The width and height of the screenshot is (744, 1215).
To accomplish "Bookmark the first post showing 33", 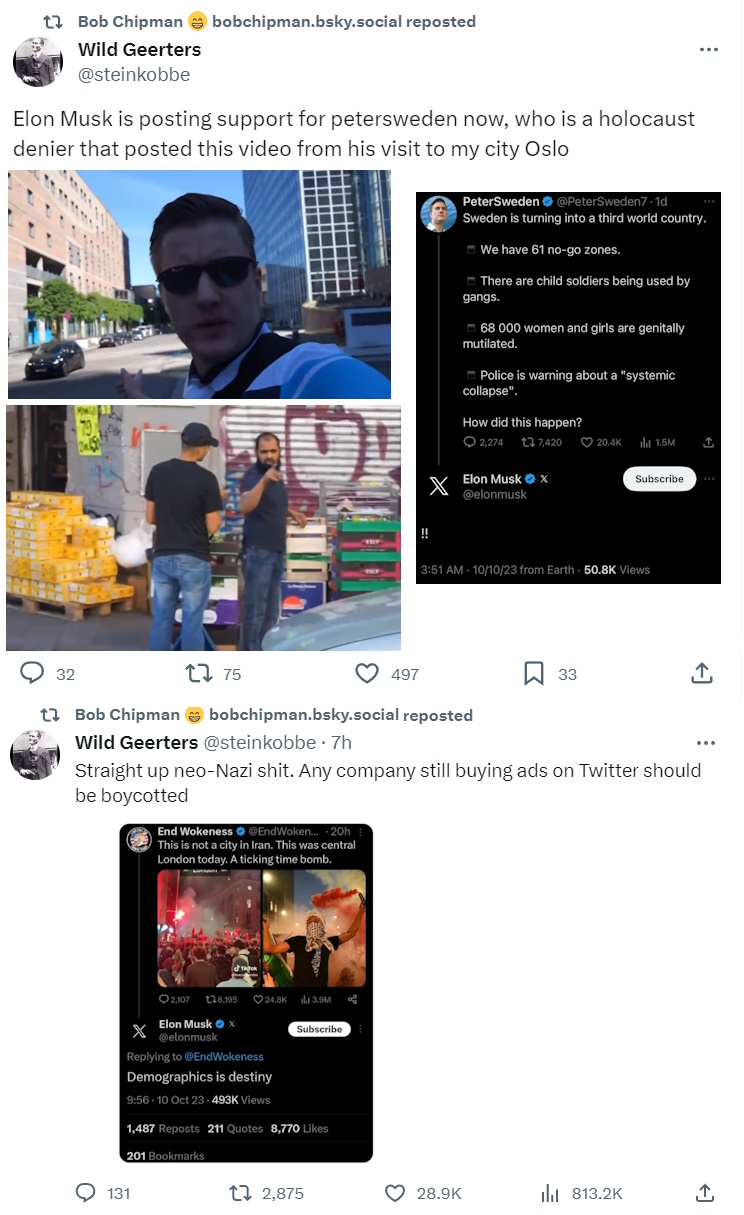I will 550,674.
